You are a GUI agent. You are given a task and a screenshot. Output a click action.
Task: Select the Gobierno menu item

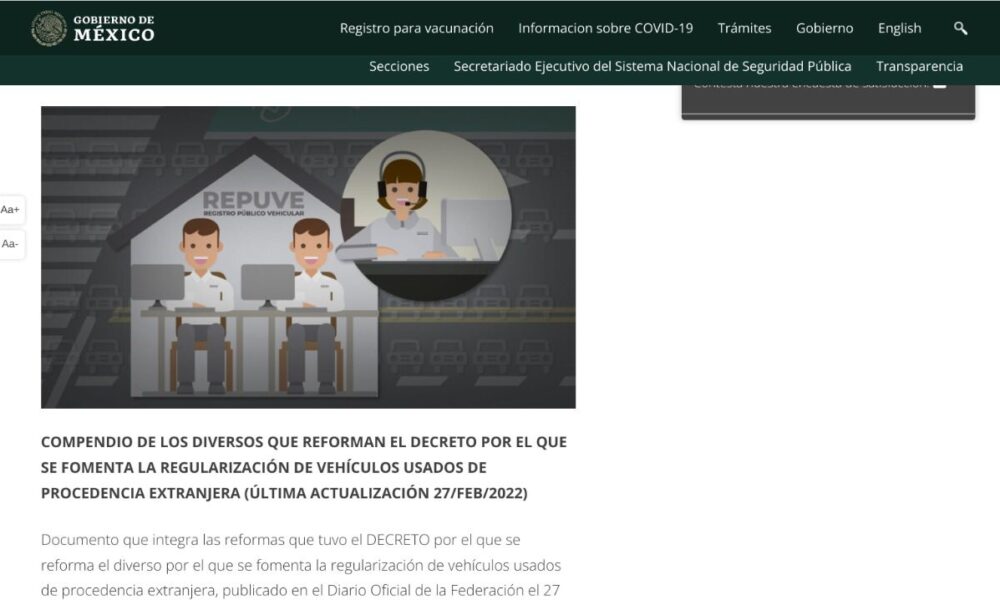(824, 28)
